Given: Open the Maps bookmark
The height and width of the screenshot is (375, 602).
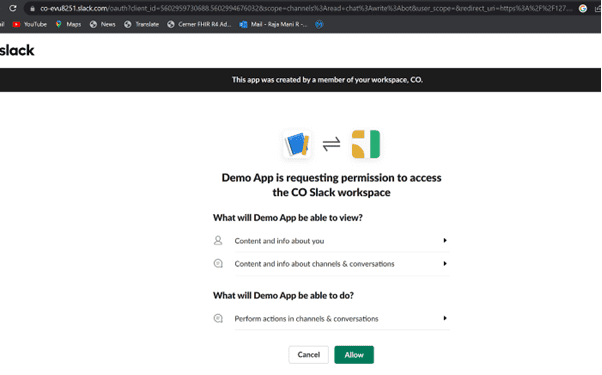Looking at the screenshot, I should pos(68,24).
